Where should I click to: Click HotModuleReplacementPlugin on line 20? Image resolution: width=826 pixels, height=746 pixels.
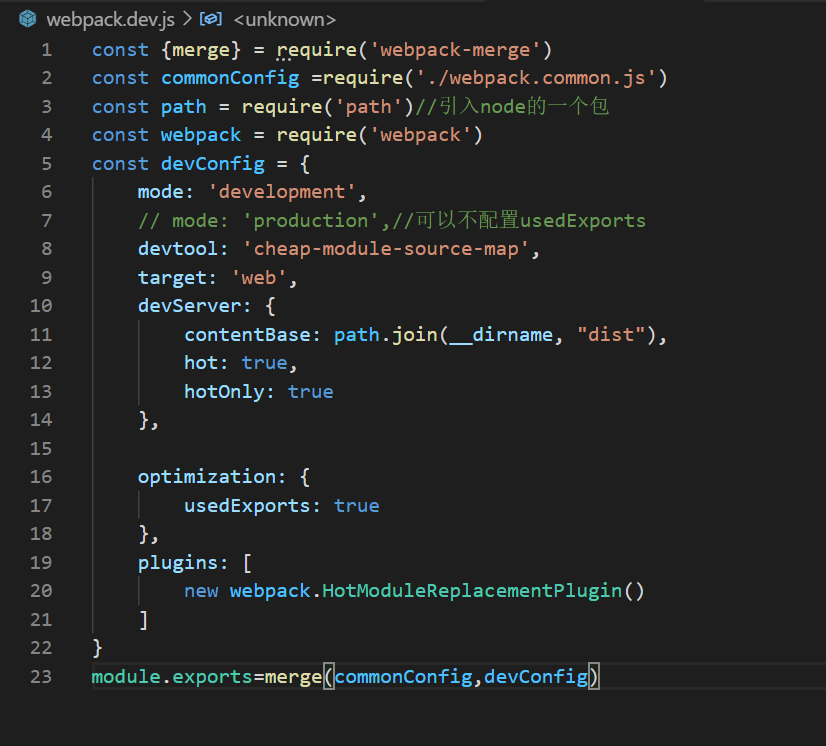[472, 591]
